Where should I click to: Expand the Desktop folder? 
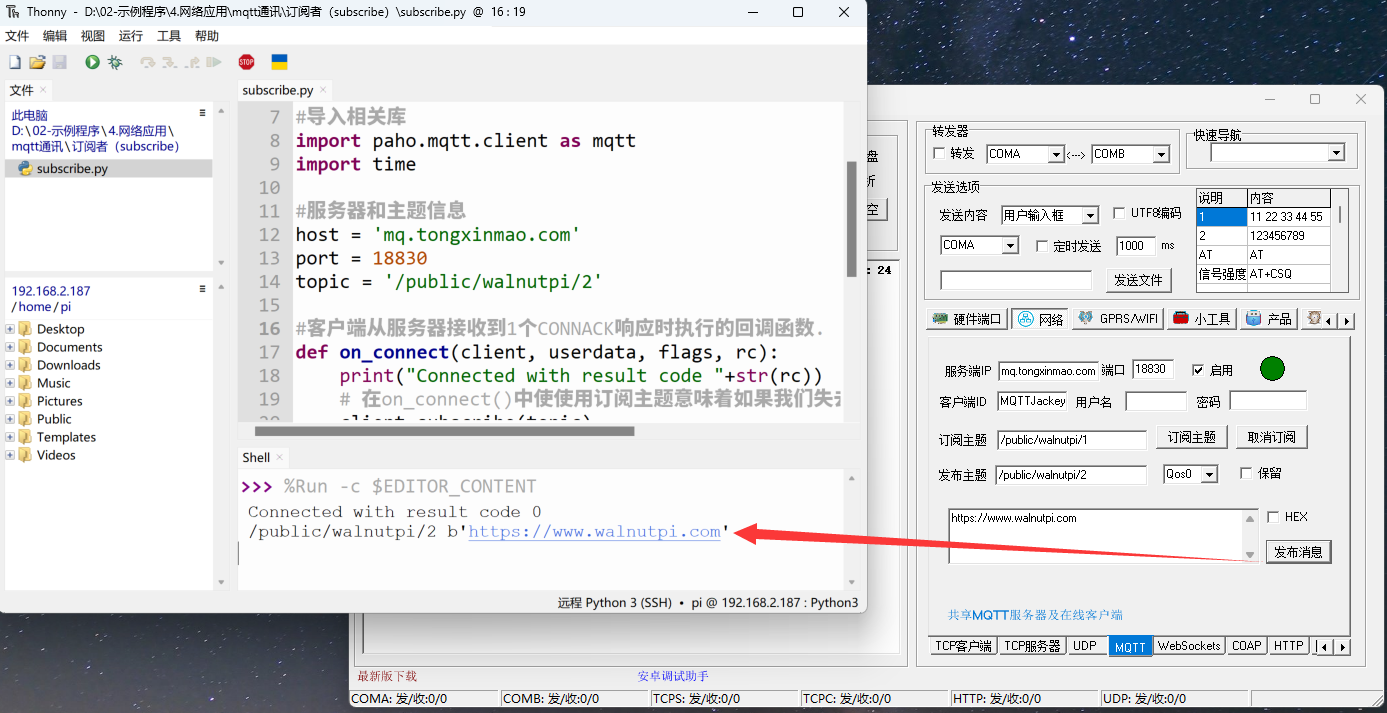tap(10, 329)
